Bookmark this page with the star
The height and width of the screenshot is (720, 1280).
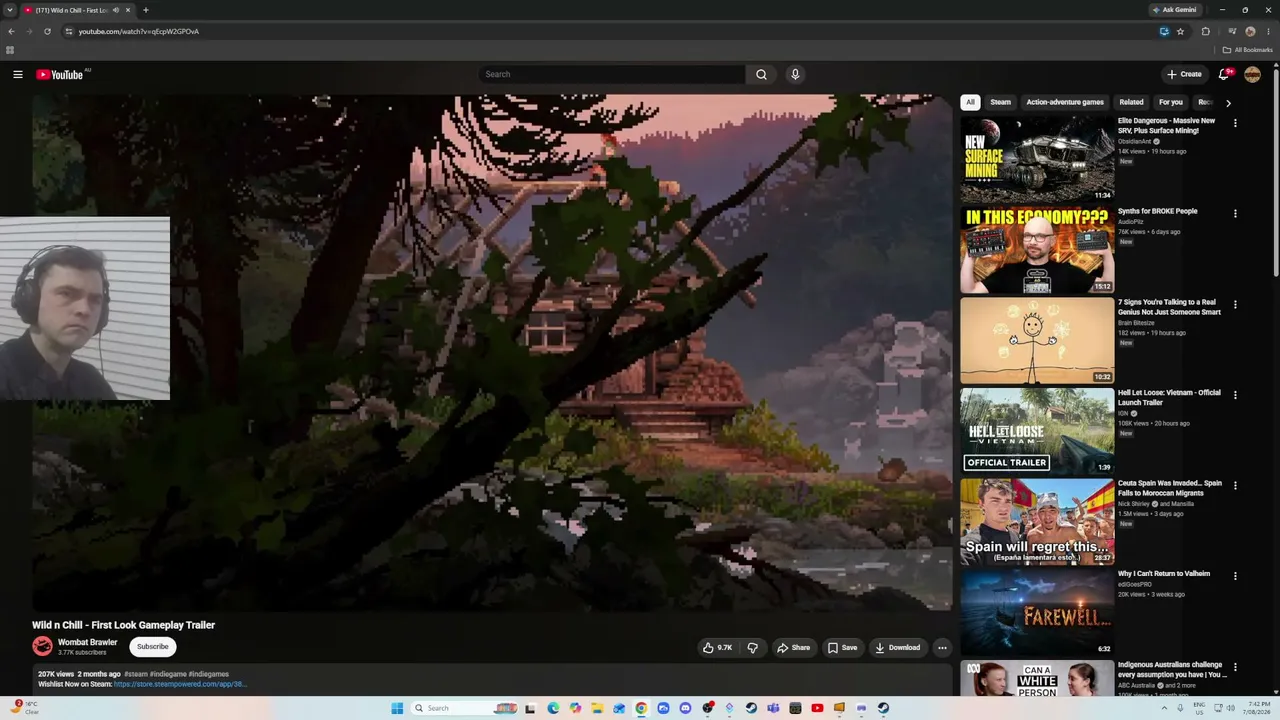click(1181, 31)
